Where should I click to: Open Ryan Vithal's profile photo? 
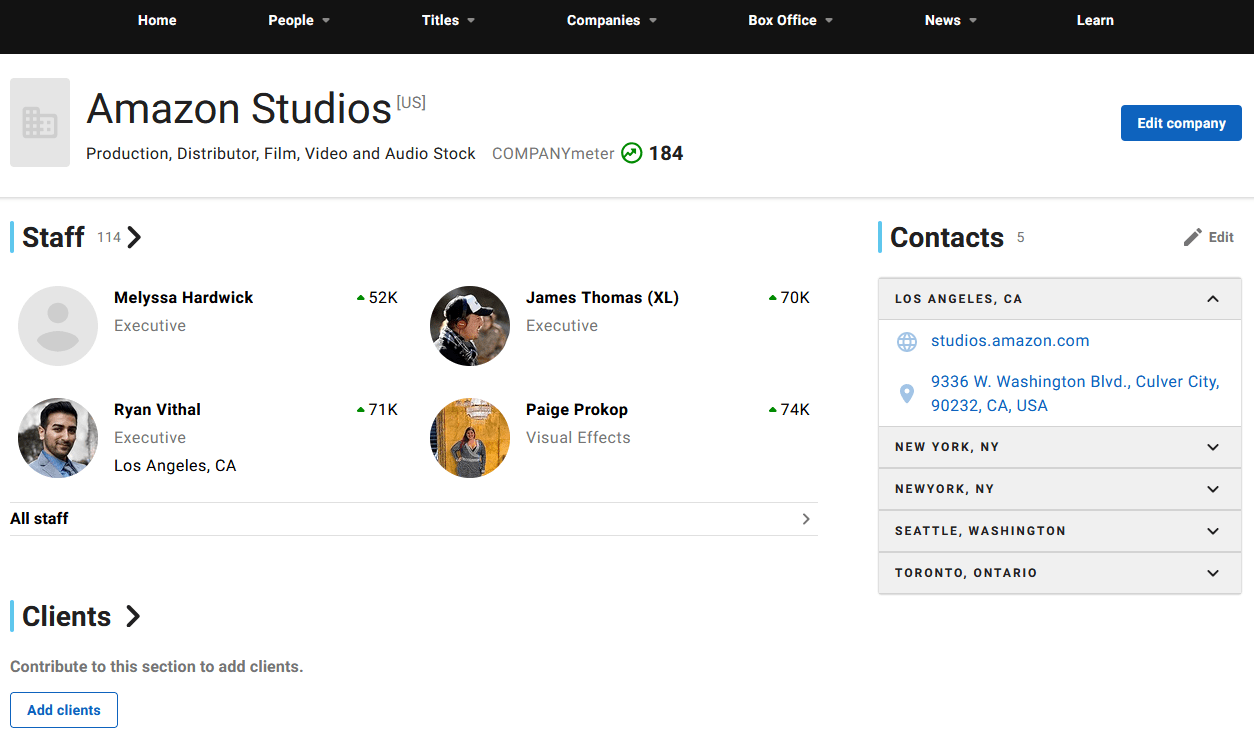tap(58, 438)
